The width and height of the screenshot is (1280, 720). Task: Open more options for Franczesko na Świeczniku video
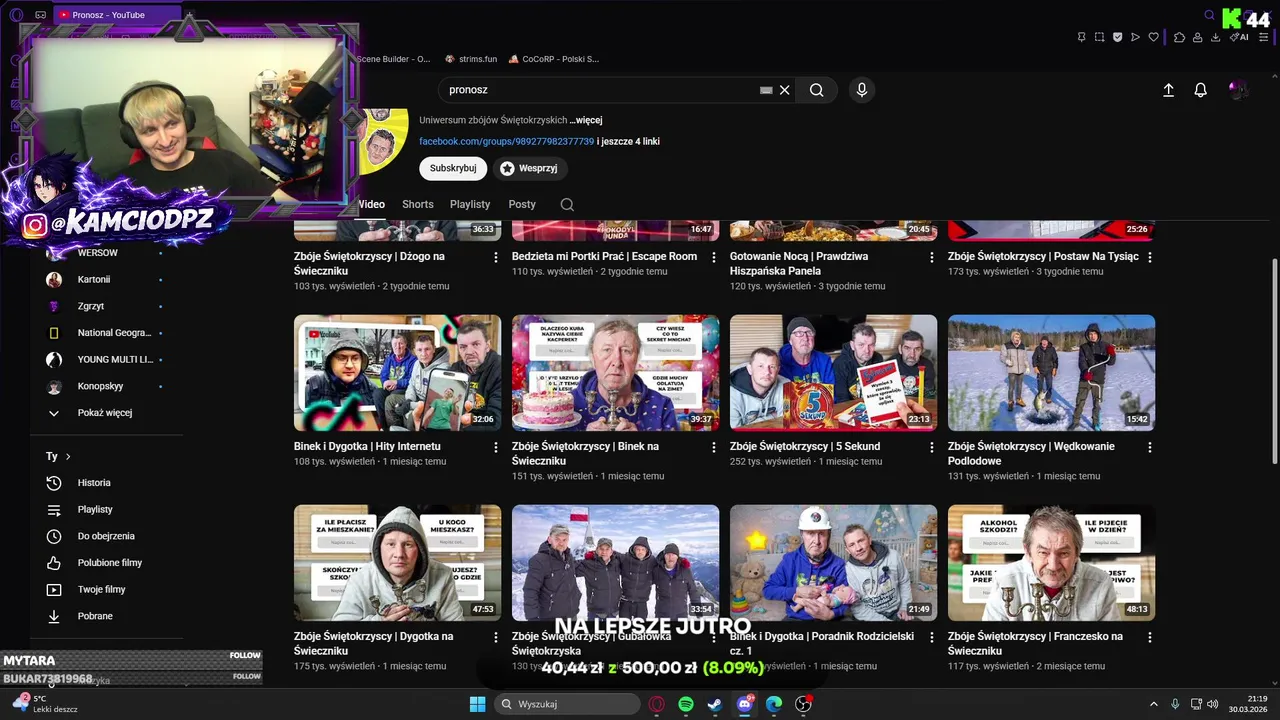point(1150,637)
